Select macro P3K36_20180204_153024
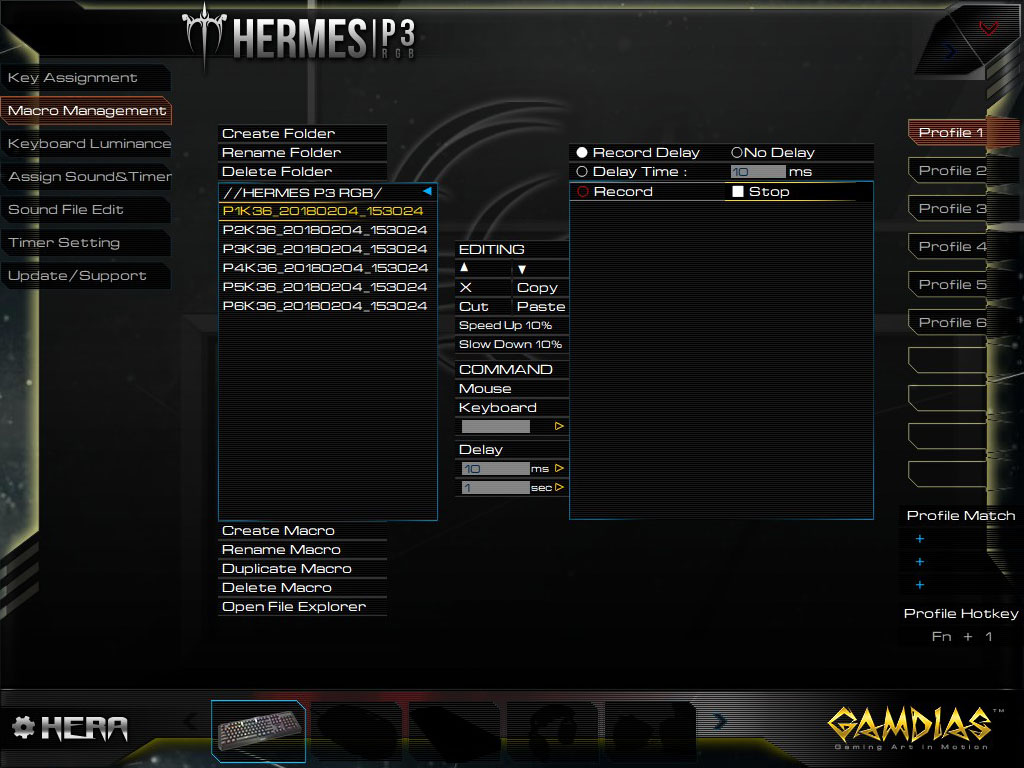1024x768 pixels. pyautogui.click(x=327, y=249)
